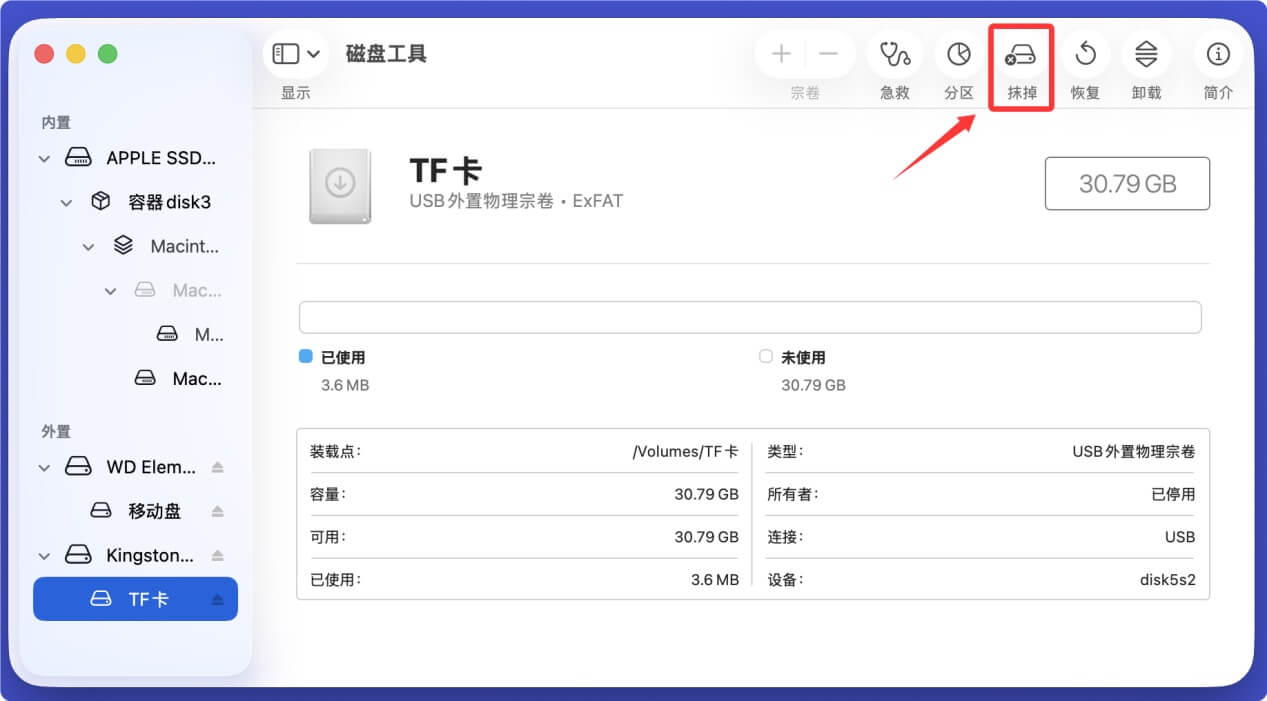Eject the WD Elements drive
The height and width of the screenshot is (701, 1267).
coord(219,466)
